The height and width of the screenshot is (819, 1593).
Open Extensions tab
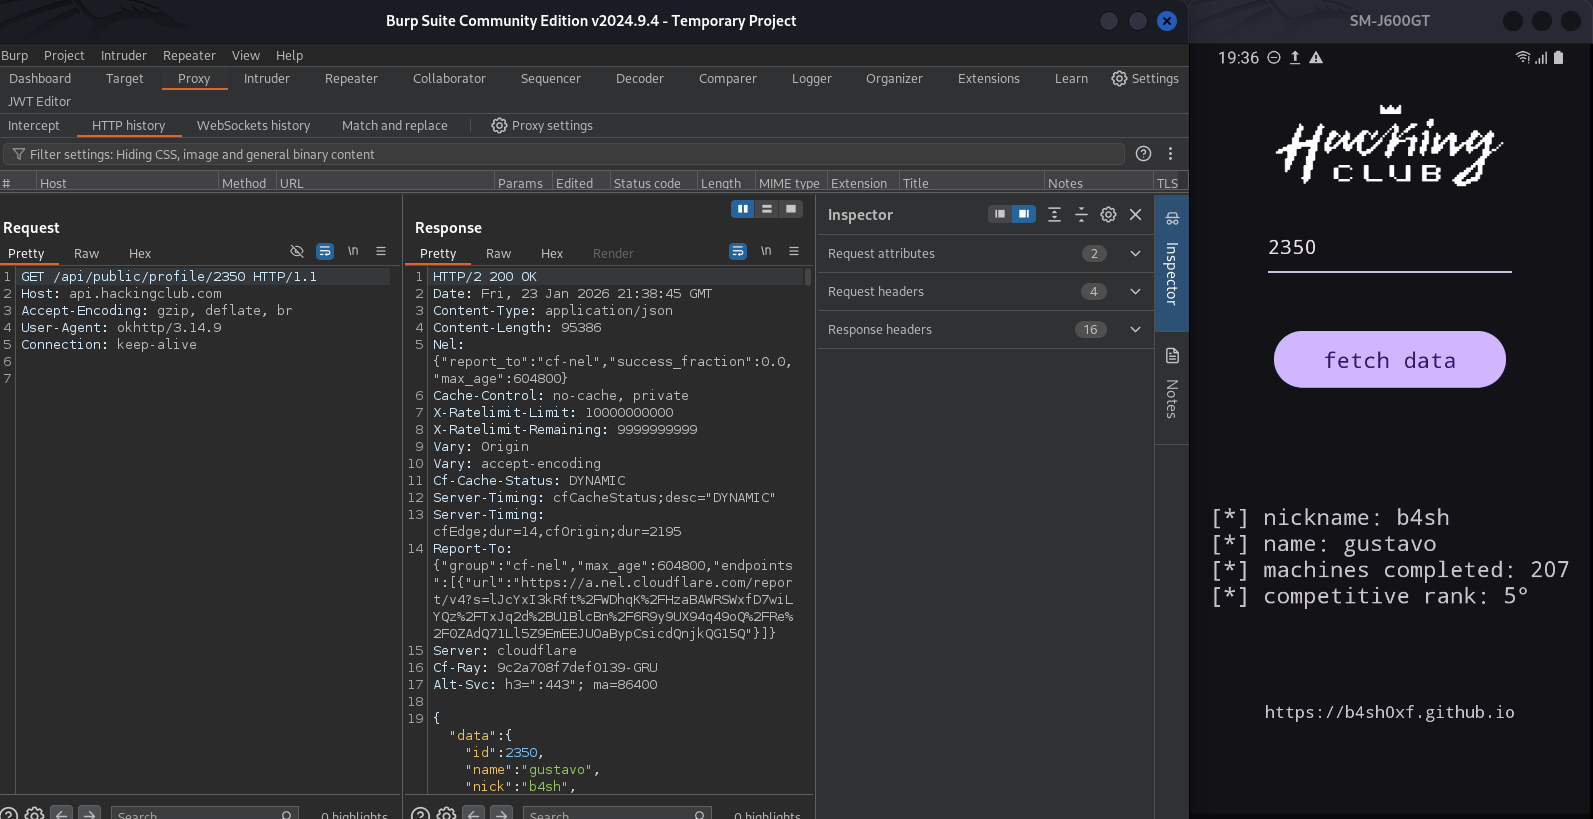tap(989, 78)
